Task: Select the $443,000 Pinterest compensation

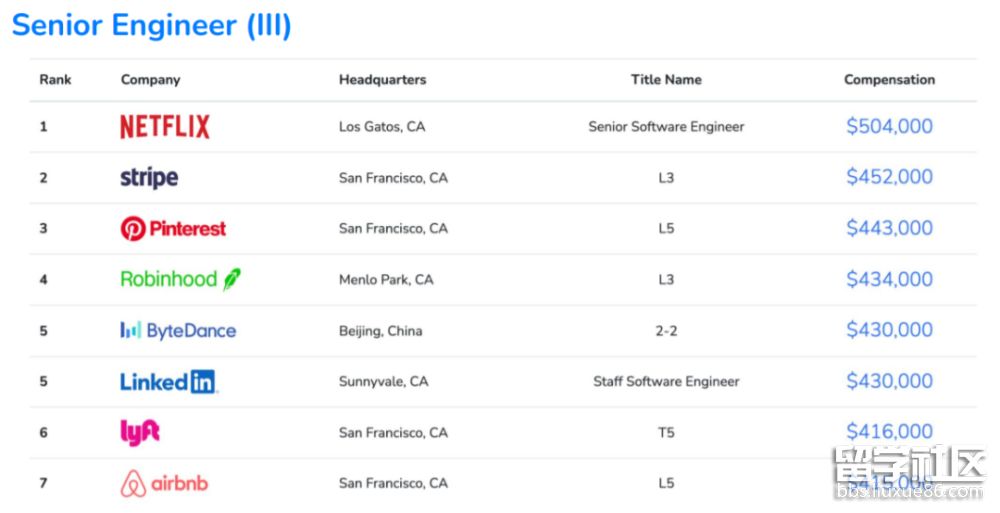Action: click(889, 228)
